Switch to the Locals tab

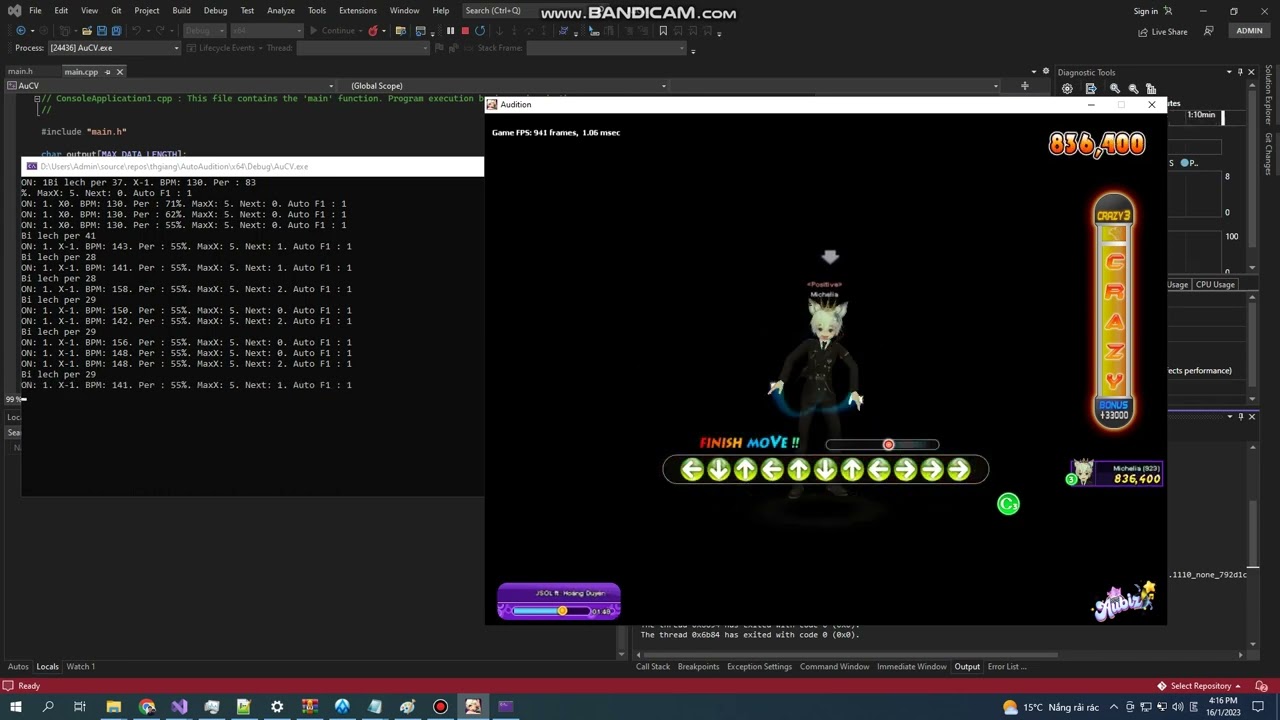coord(48,667)
